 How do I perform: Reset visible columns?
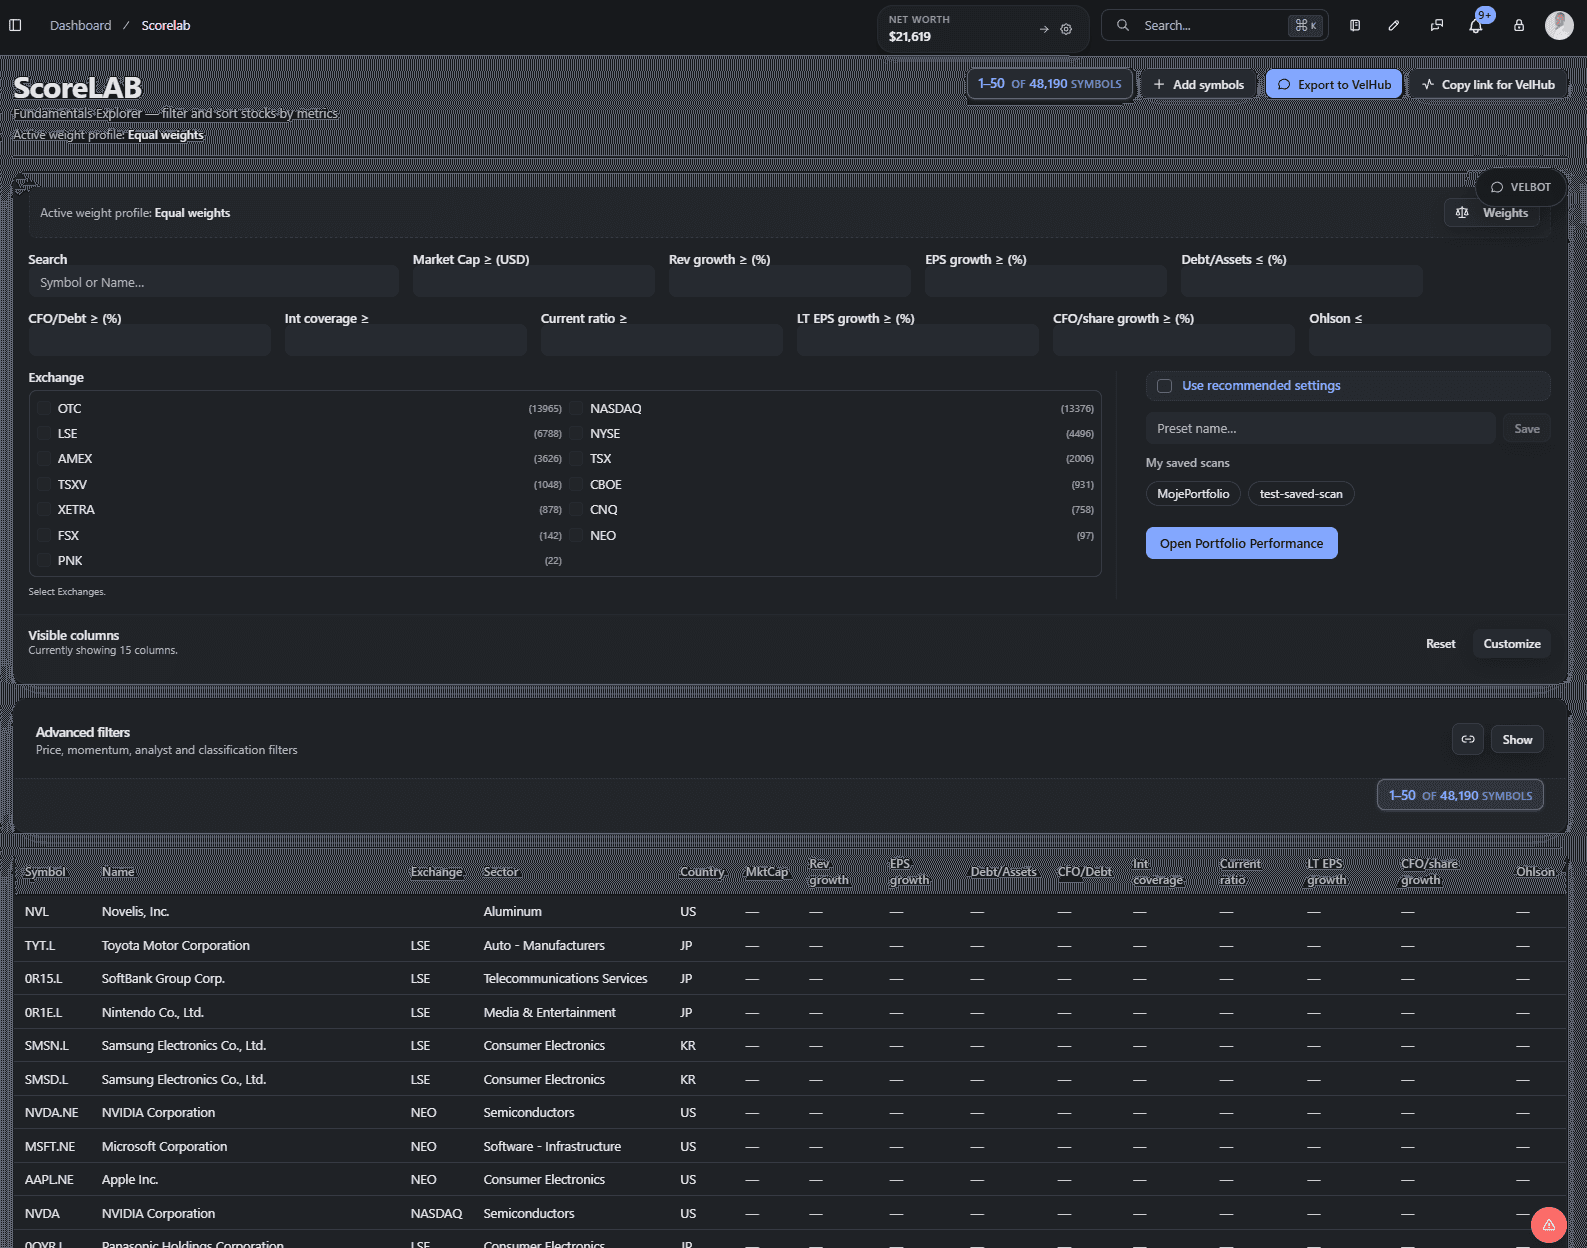[x=1440, y=644]
